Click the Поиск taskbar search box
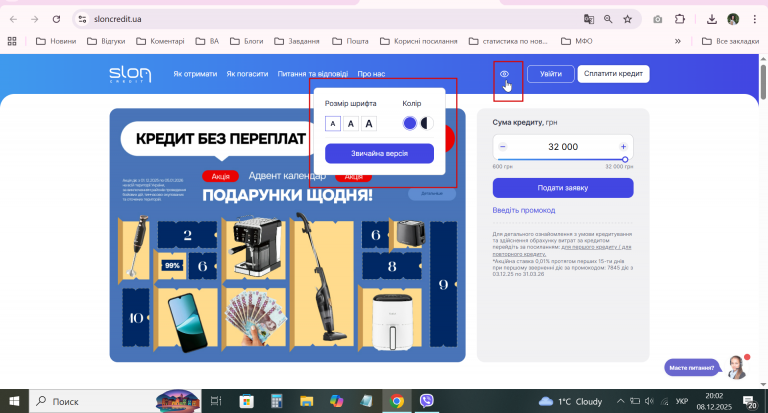The width and height of the screenshot is (768, 413). coord(115,401)
